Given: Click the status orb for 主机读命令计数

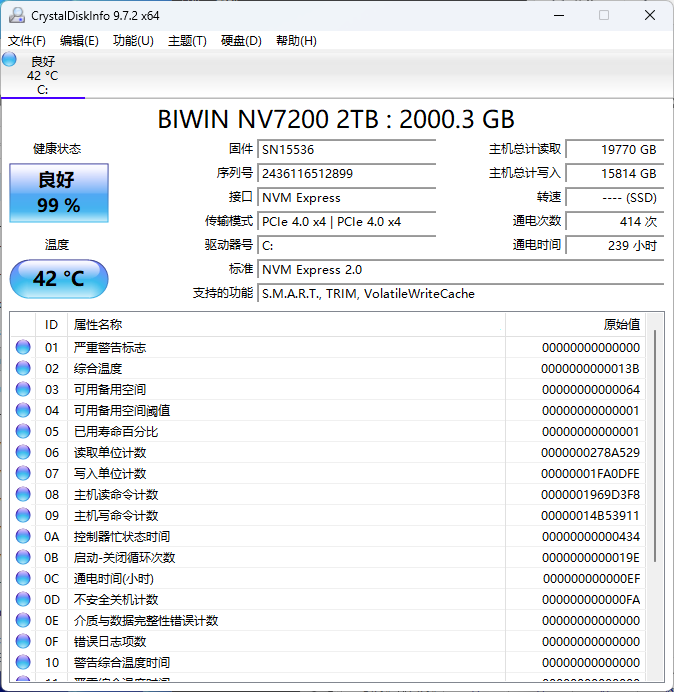Looking at the screenshot, I should tap(23, 494).
